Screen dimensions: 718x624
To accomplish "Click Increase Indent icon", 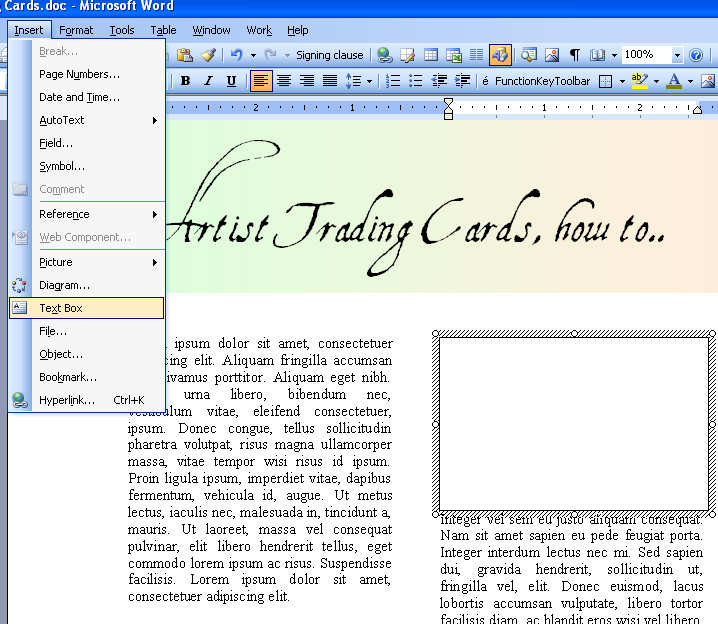I will click(x=462, y=81).
